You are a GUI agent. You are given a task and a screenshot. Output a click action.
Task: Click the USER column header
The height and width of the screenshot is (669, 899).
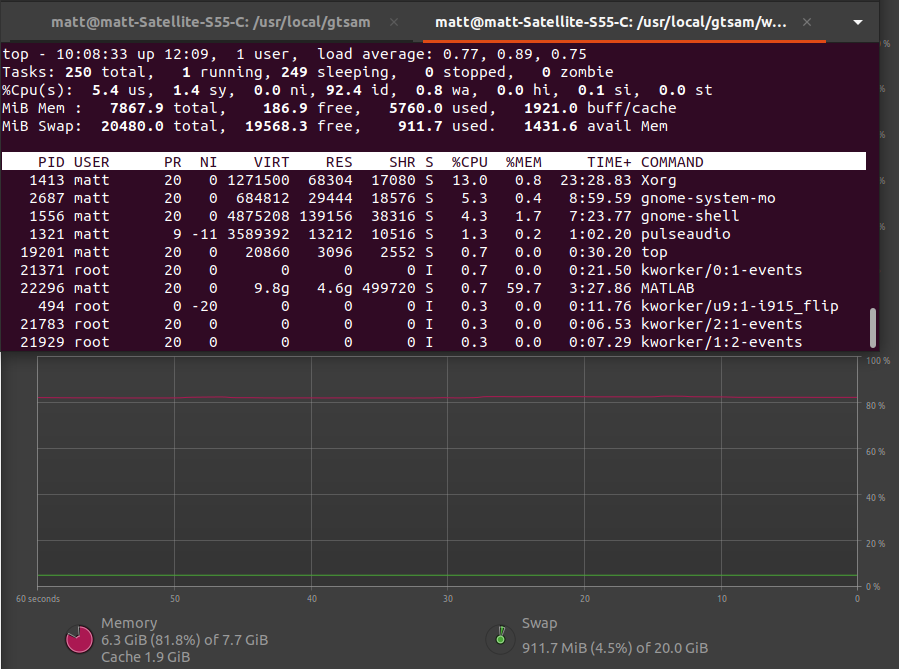point(91,162)
